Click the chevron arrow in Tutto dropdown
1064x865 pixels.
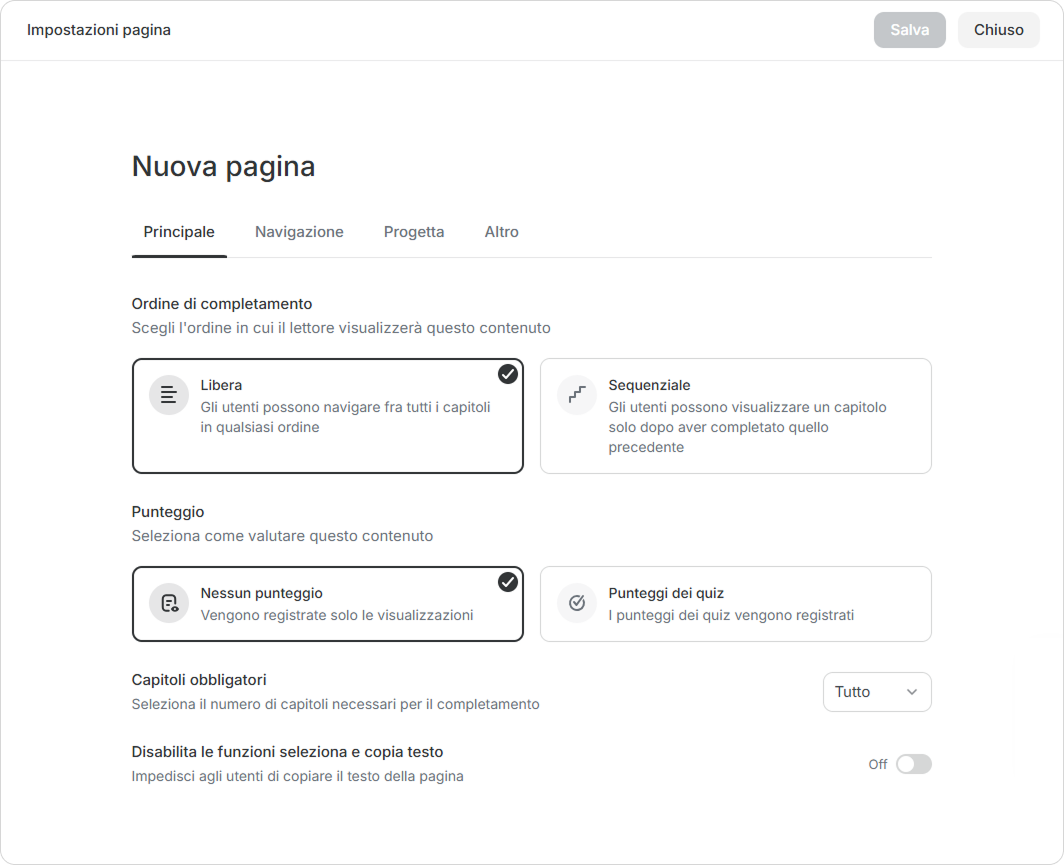[911, 692]
